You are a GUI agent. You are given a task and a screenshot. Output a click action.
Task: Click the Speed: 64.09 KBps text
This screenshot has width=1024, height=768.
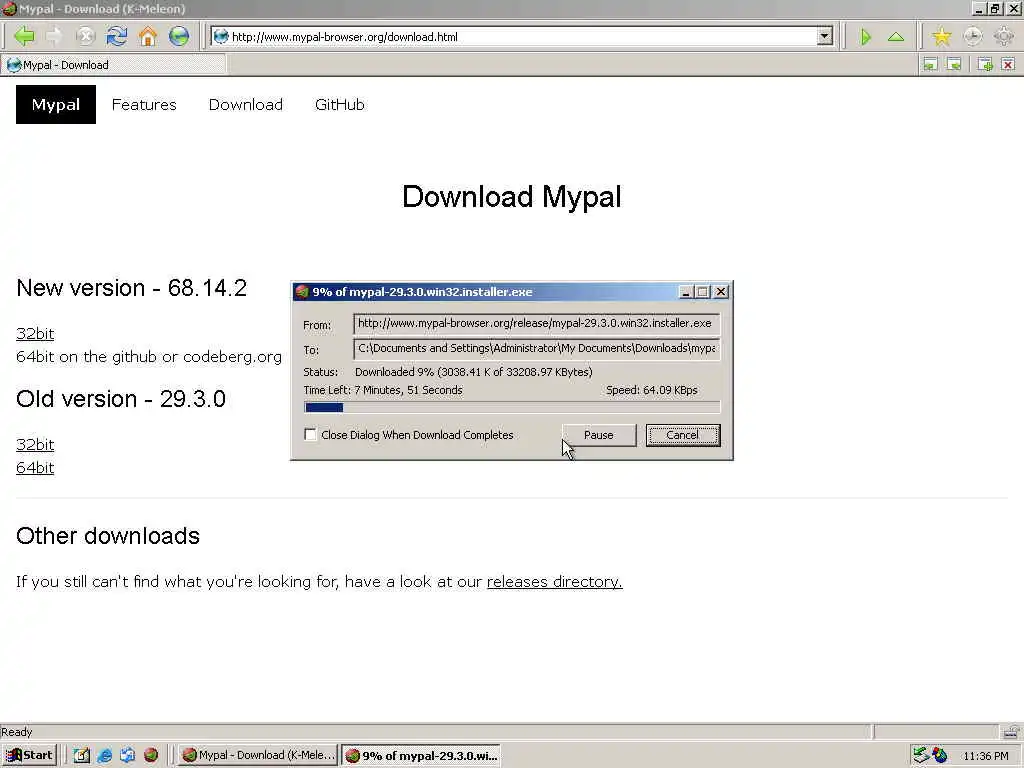tap(652, 390)
